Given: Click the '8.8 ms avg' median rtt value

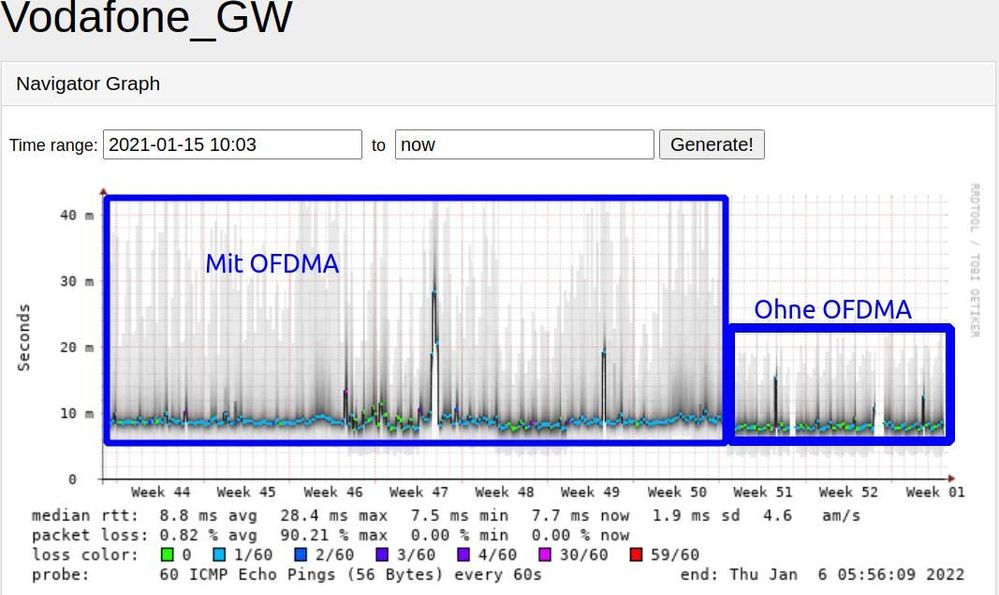Looking at the screenshot, I should (x=208, y=515).
